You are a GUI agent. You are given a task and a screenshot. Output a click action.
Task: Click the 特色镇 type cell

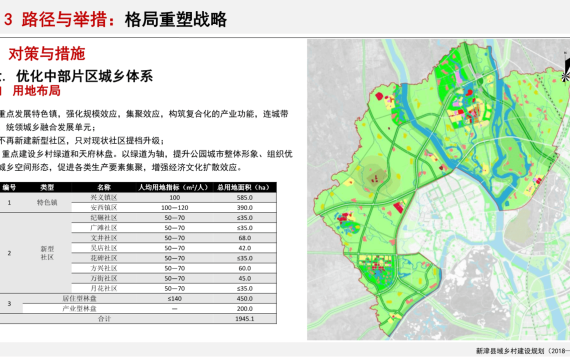pos(47,203)
